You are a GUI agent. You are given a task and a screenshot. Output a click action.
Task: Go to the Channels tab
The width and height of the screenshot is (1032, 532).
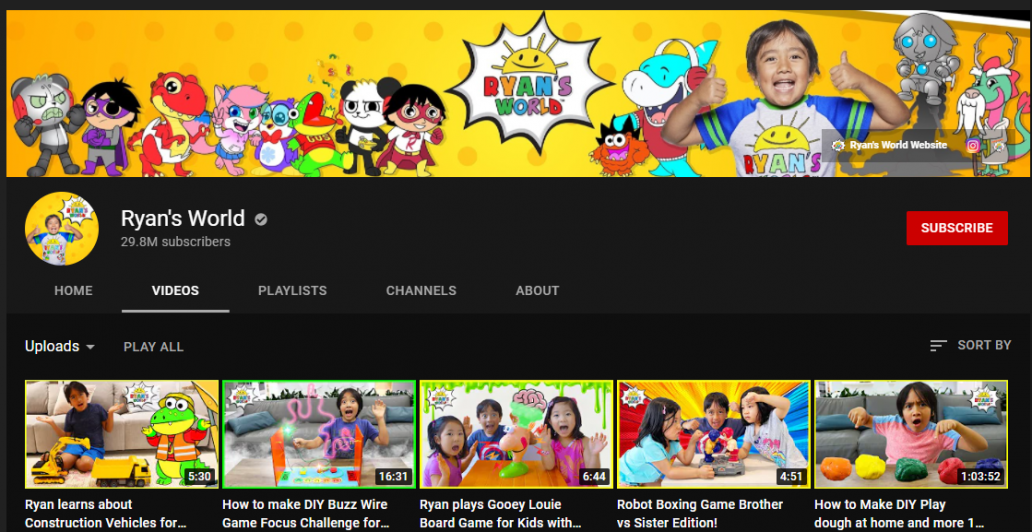421,290
